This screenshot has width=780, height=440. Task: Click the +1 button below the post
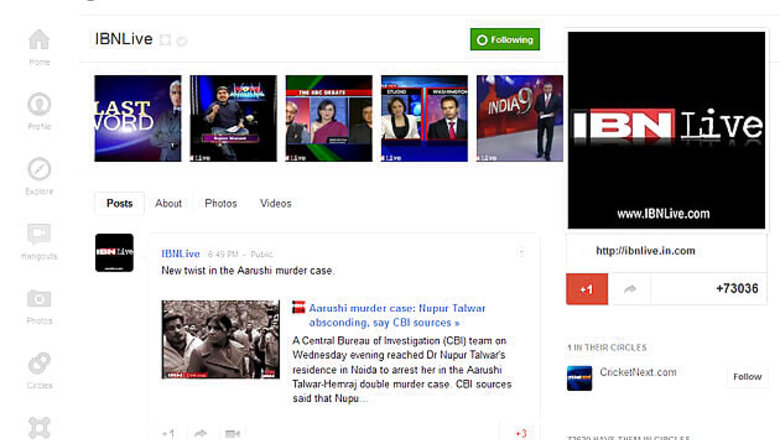169,434
